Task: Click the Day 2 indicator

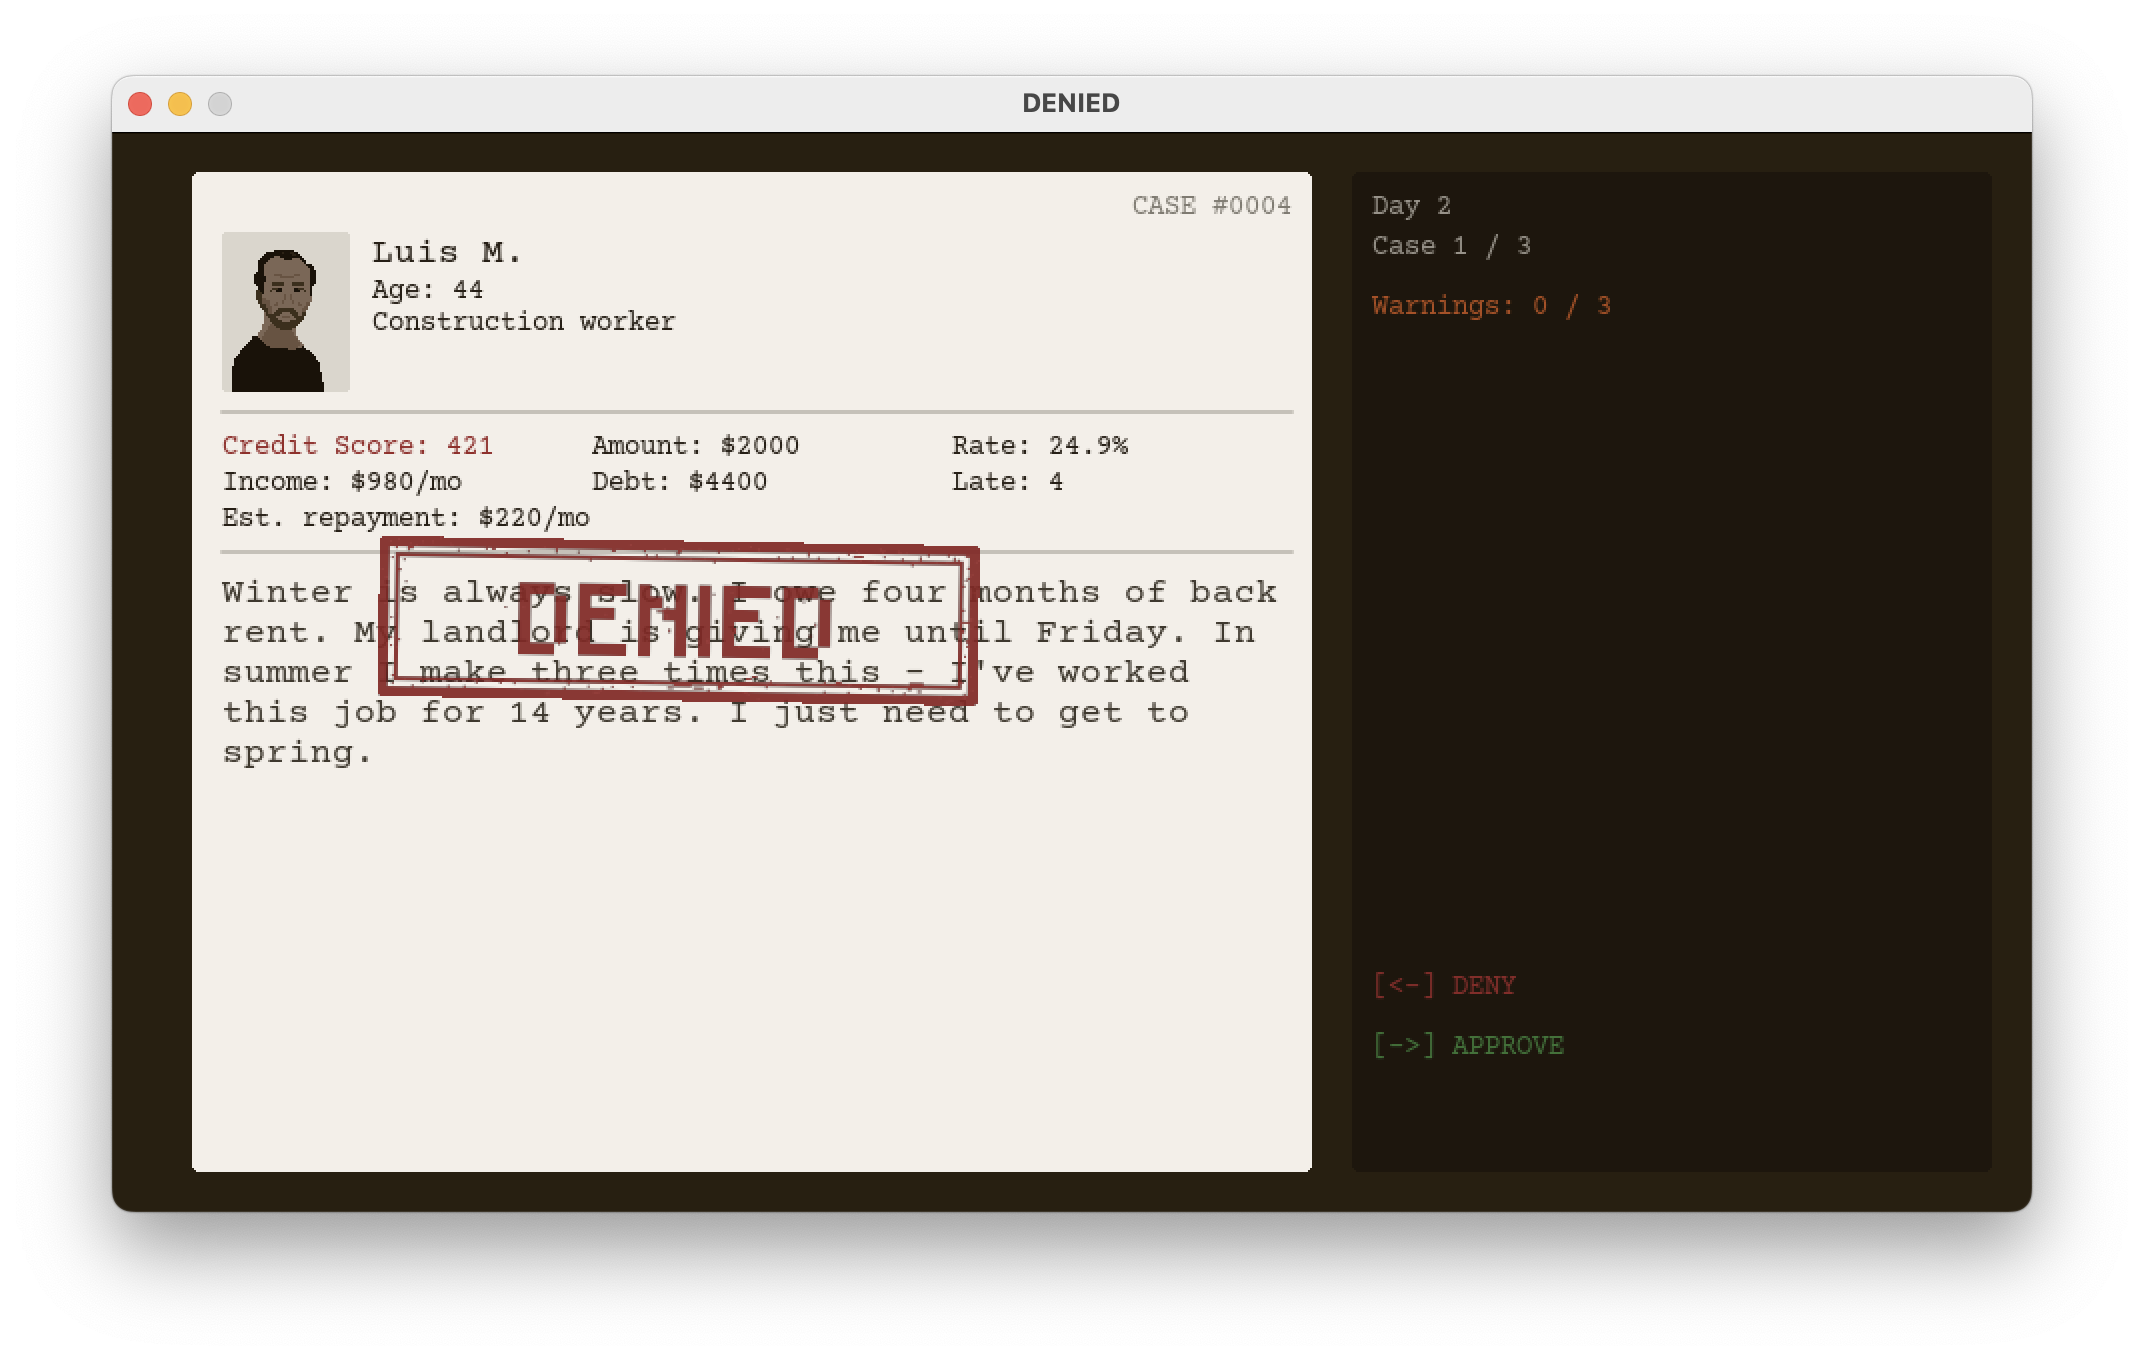Action: 1412,206
